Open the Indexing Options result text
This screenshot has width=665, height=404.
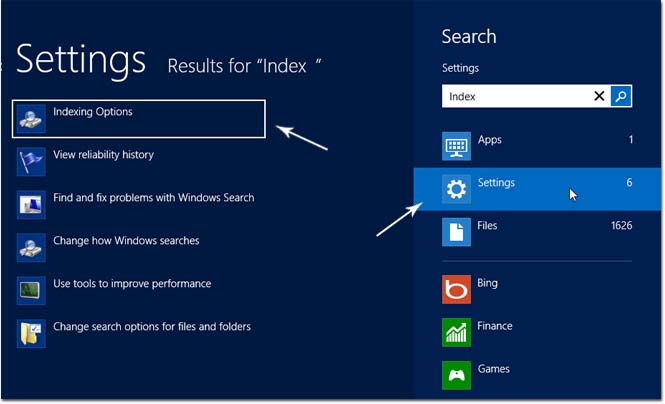pos(92,112)
